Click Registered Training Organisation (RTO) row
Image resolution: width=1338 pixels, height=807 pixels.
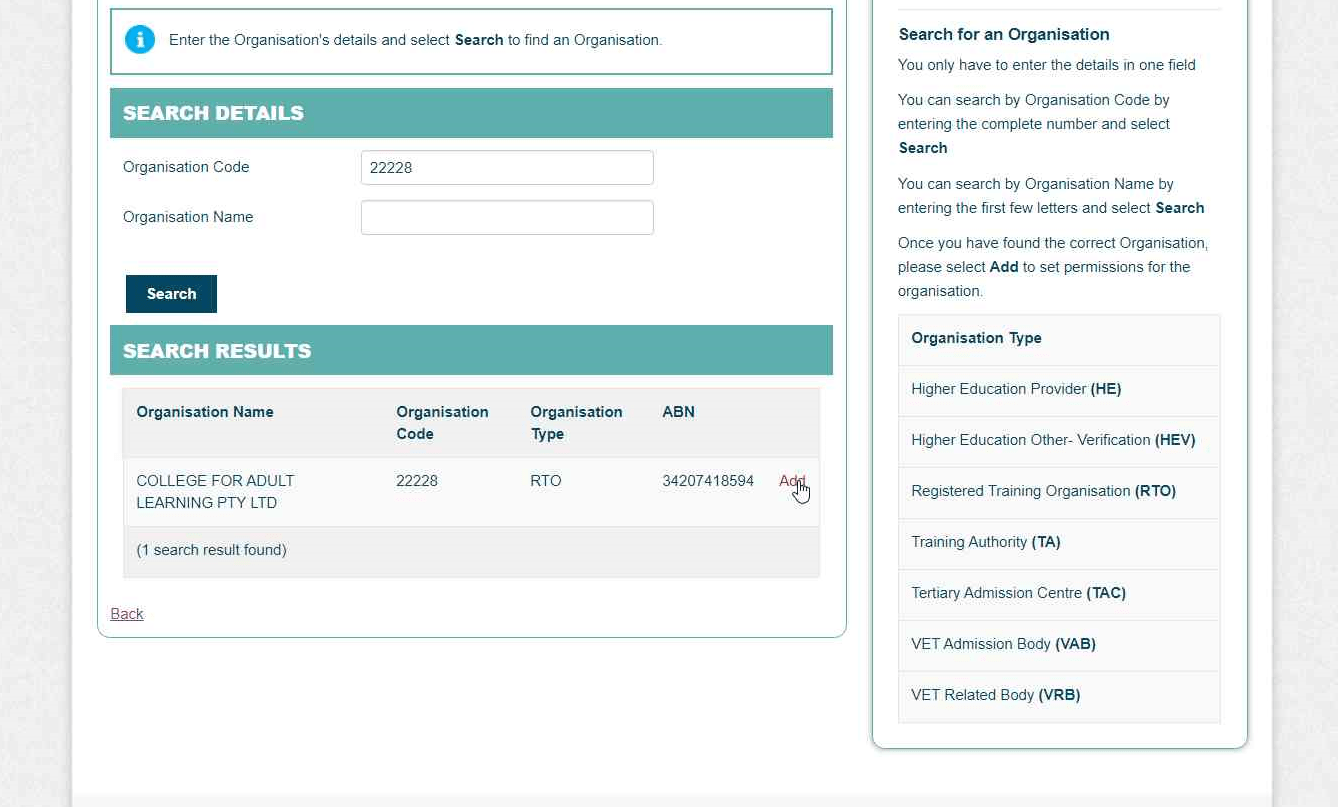point(1043,491)
